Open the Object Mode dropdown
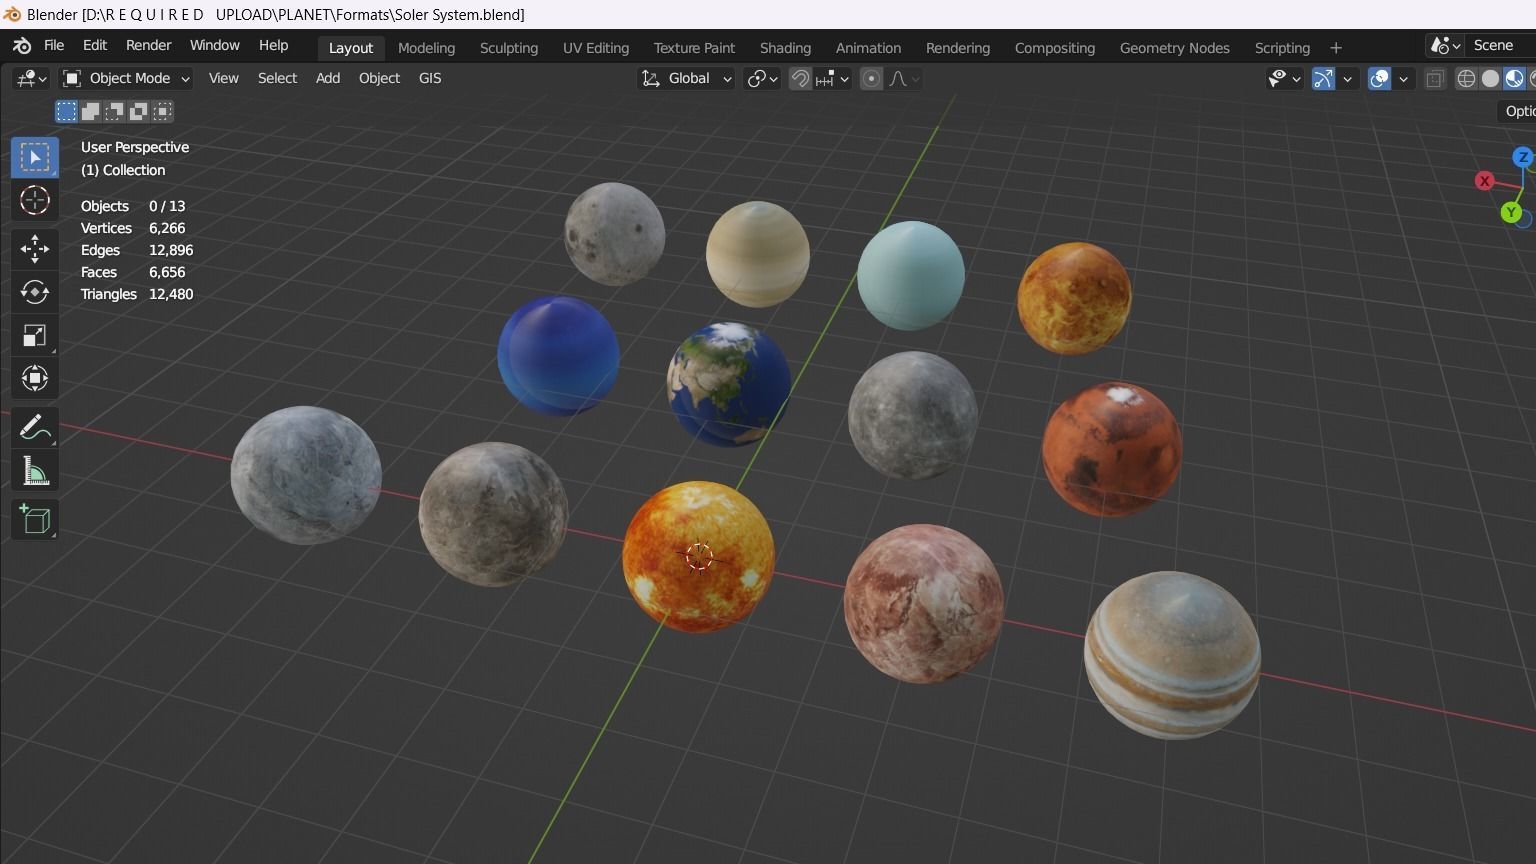 (125, 78)
